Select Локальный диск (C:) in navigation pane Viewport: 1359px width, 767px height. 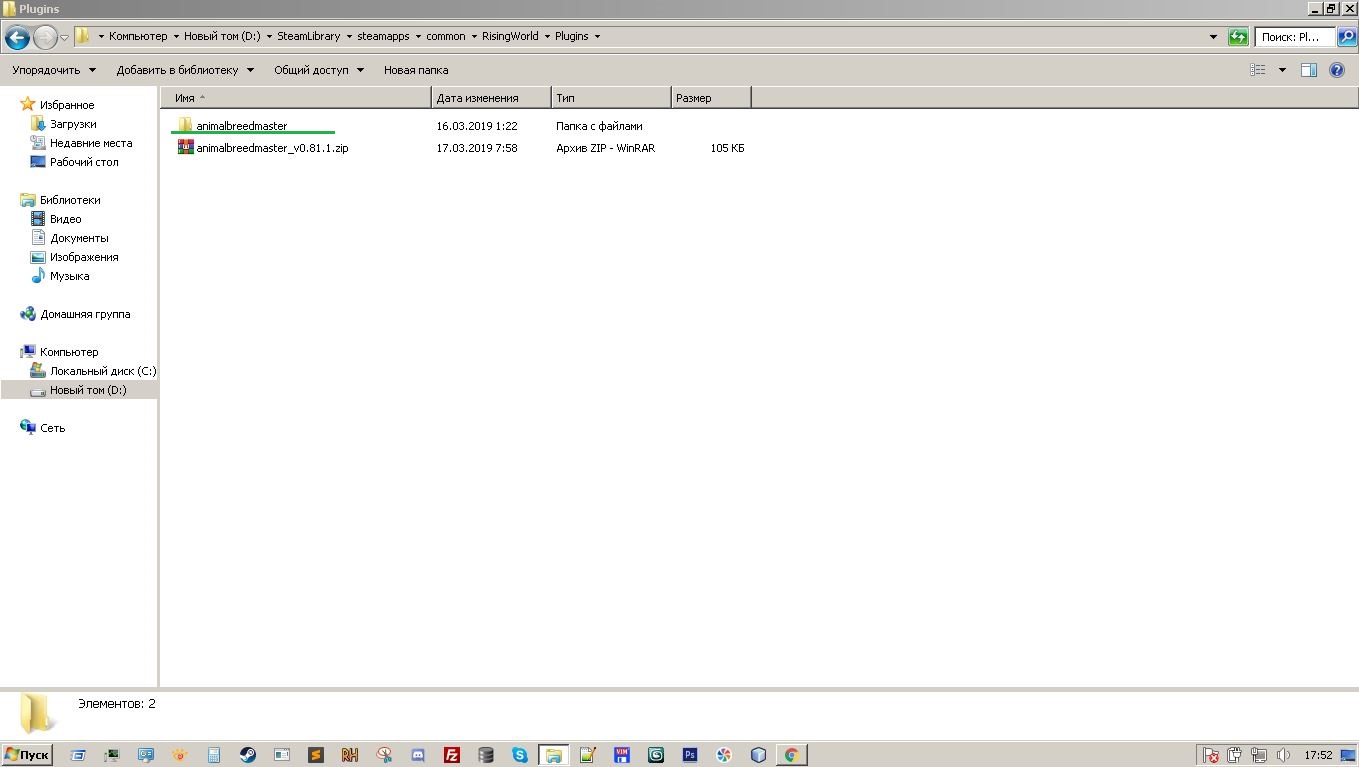102,371
